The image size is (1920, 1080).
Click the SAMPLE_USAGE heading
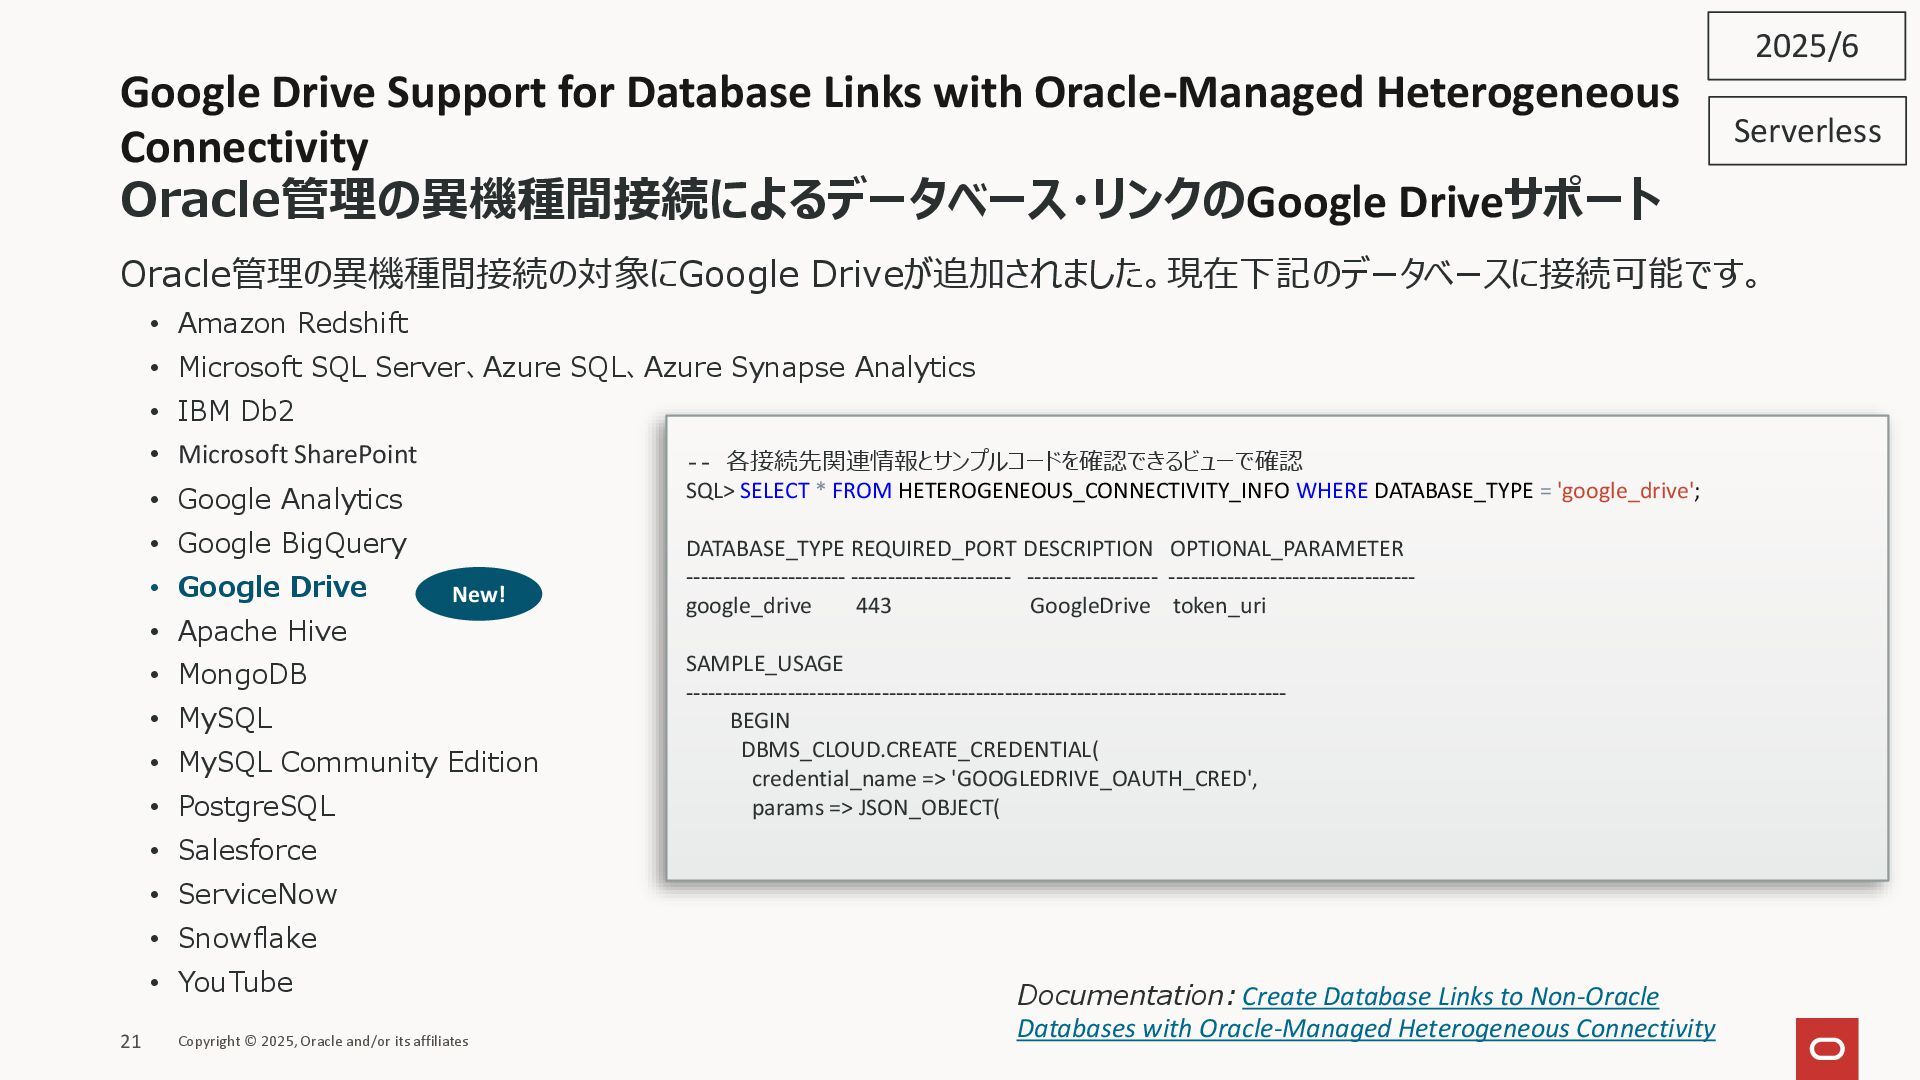764,664
